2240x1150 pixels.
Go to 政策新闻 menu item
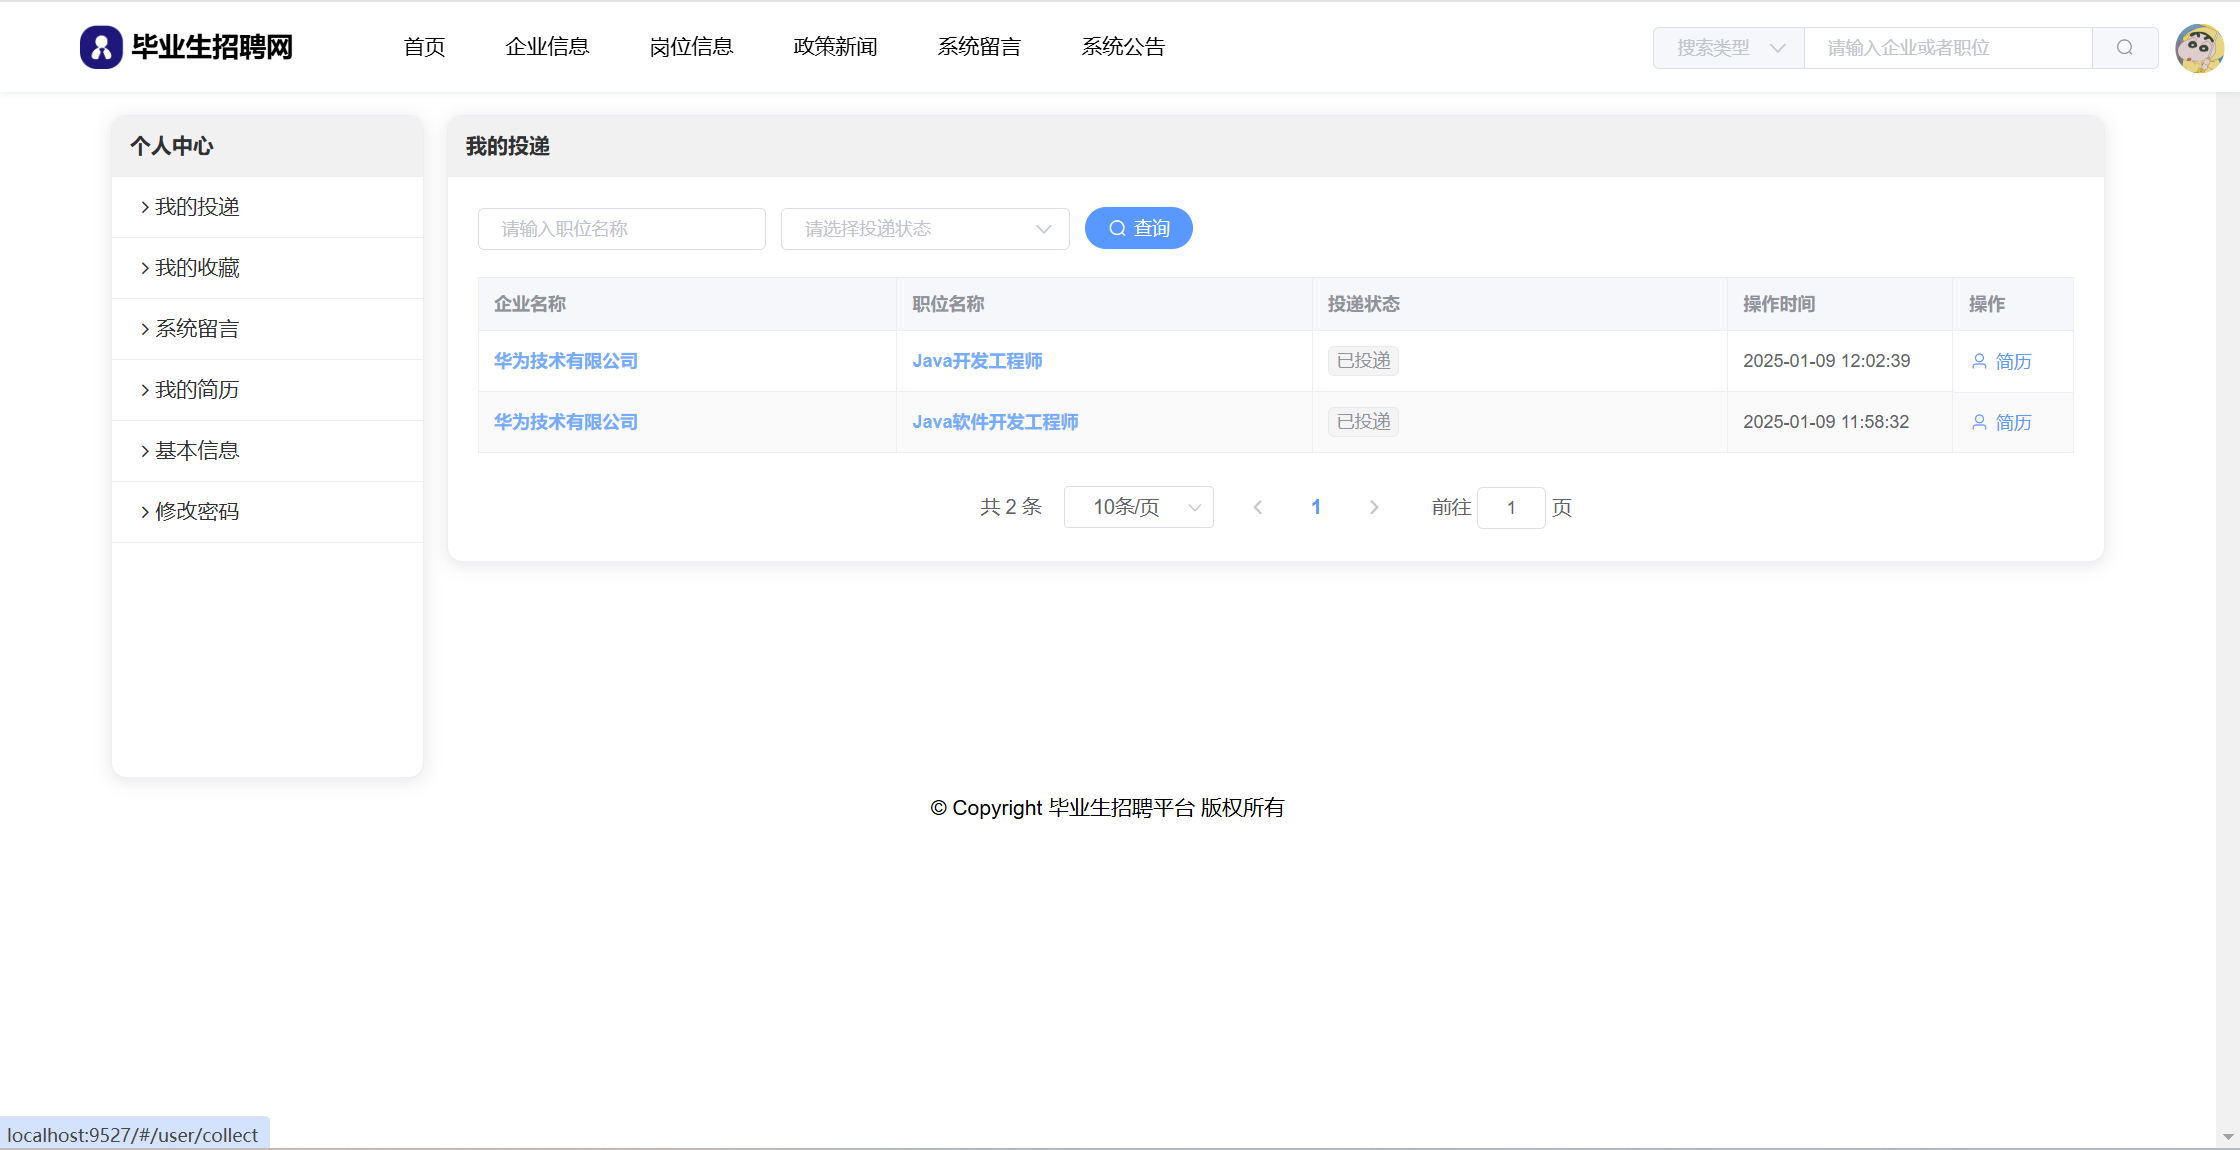(835, 47)
